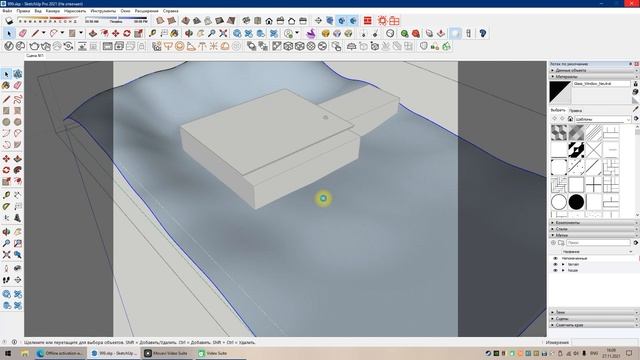Toggle visibility eye of first tag row
Image resolution: width=640 pixels, height=360 pixels.
point(555,258)
